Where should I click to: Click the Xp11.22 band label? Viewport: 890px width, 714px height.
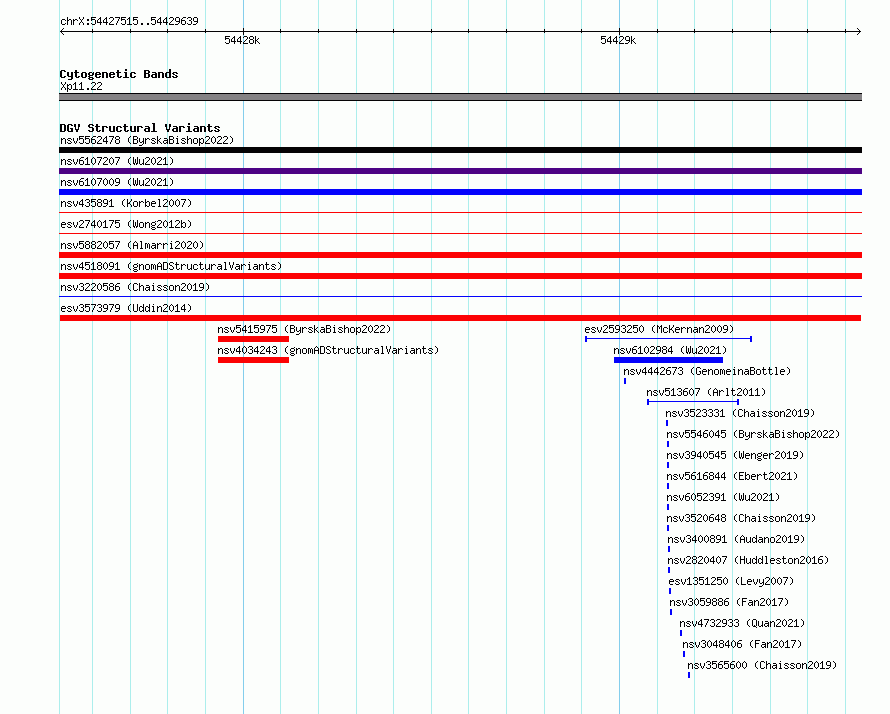coord(81,86)
